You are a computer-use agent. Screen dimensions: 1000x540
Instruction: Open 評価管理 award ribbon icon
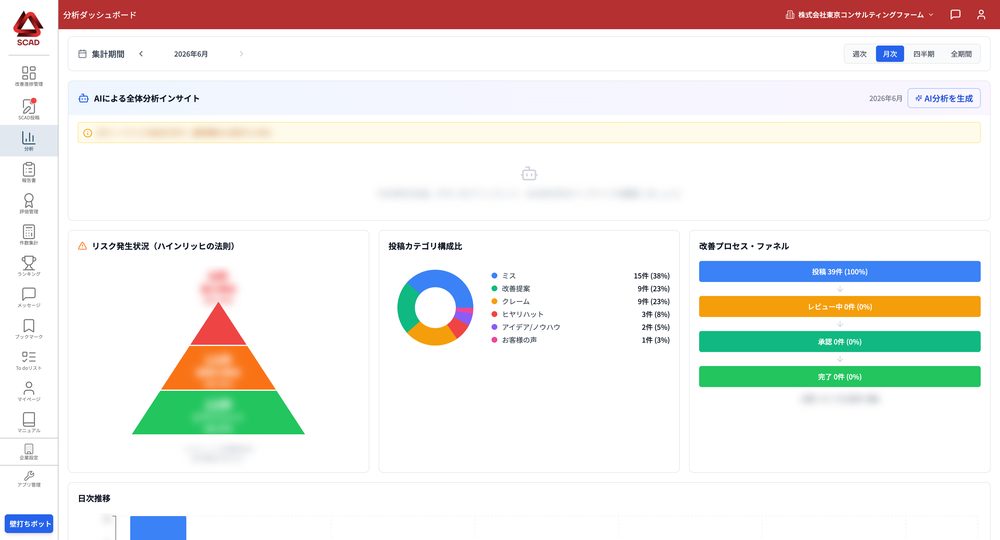tap(29, 200)
